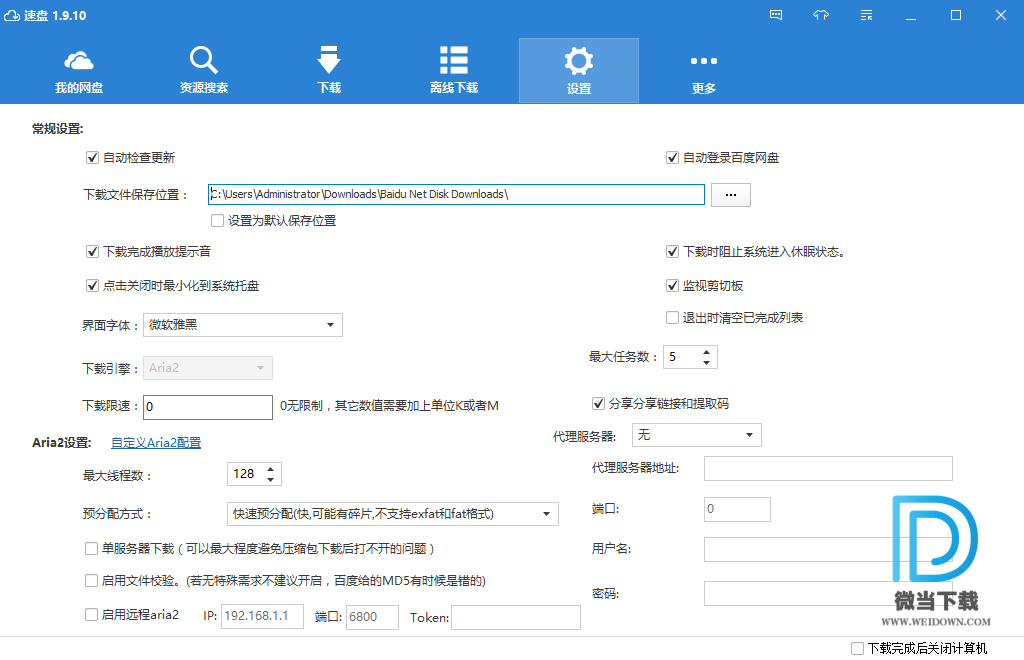Screen dimensions: 1024x660
Task: Disable automatic update checking checkbox
Action: pos(93,158)
